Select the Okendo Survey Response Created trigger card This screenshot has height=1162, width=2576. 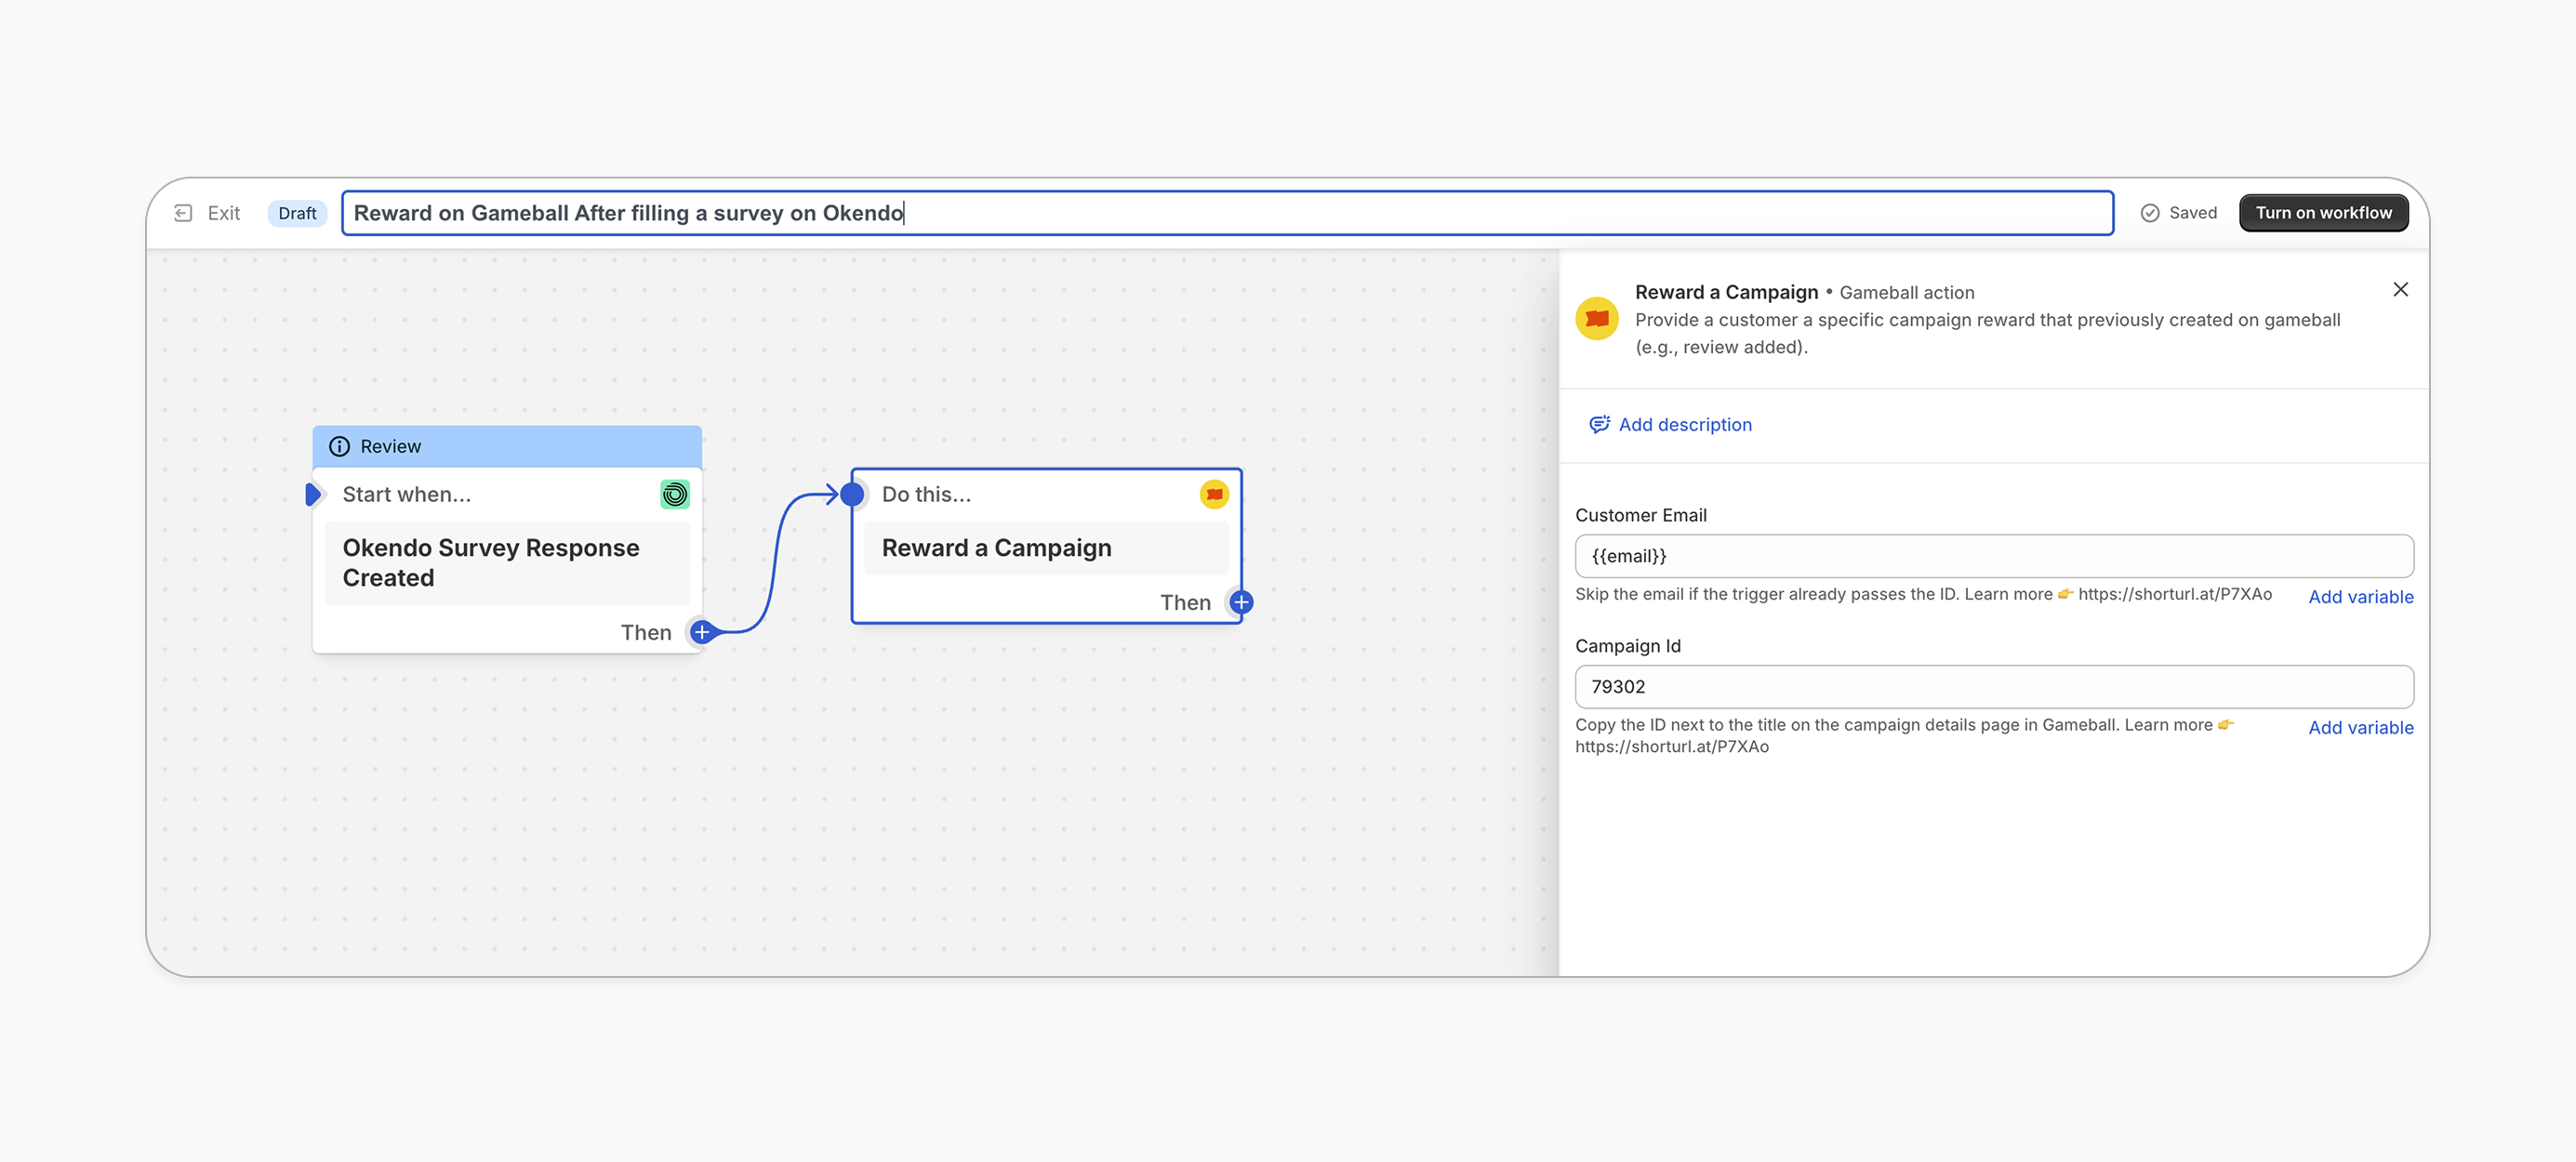[506, 562]
